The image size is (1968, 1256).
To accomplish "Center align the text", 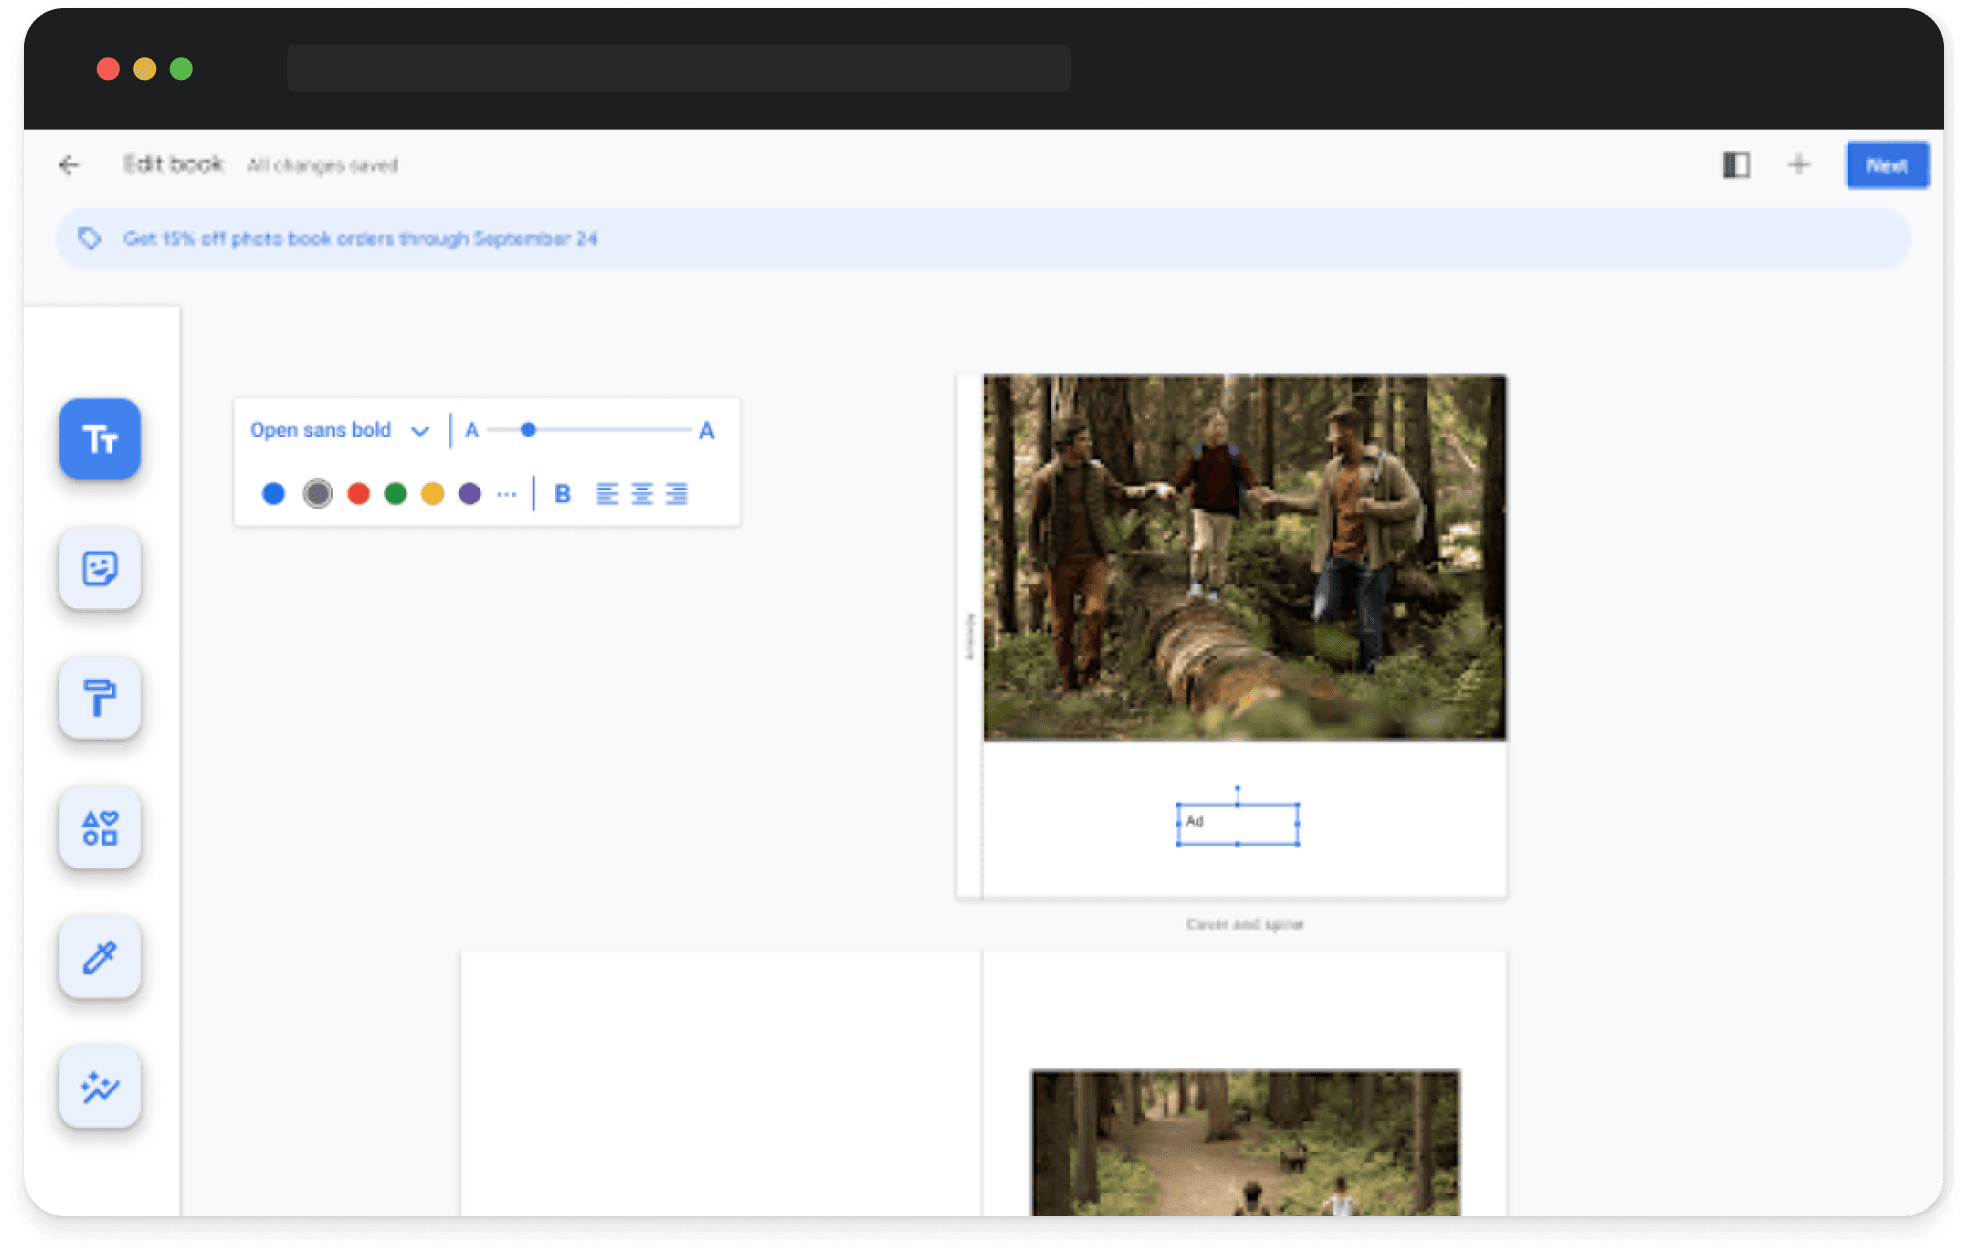I will pos(642,494).
